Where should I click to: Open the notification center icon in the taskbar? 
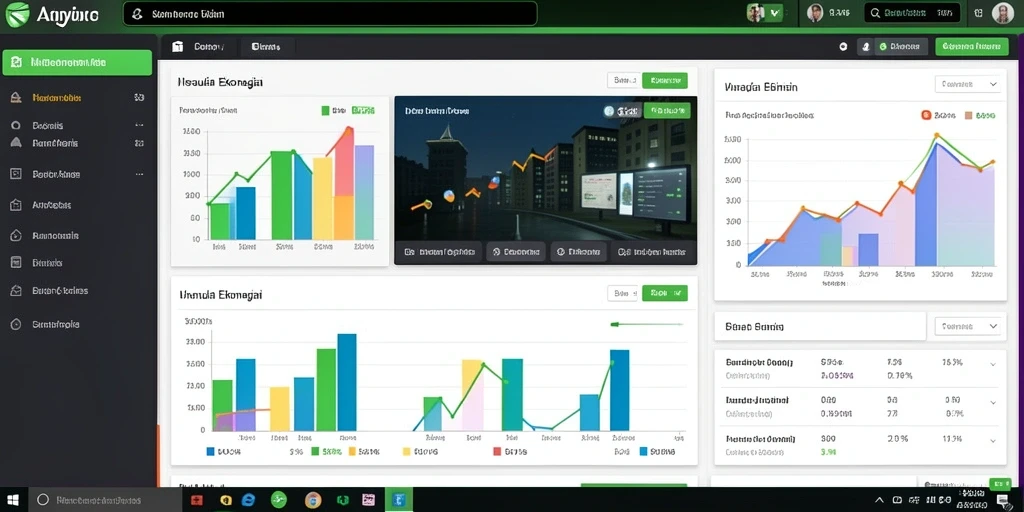pos(1002,501)
